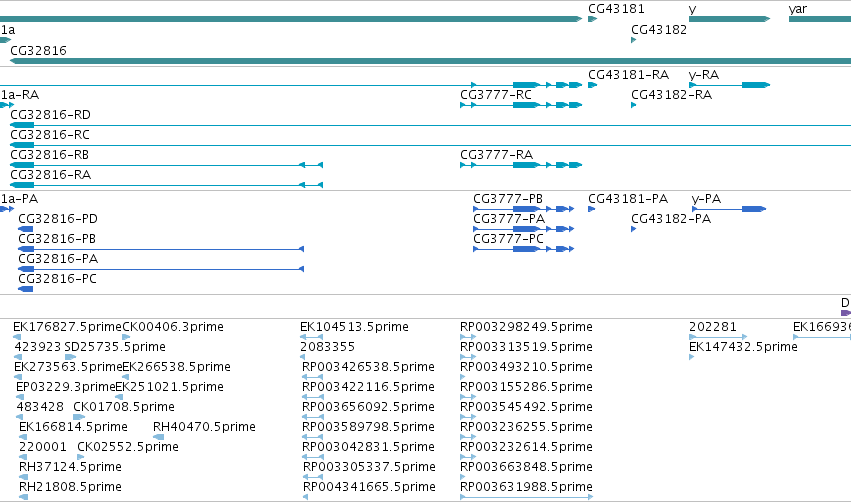Click EST RP003313519.5prime
The width and height of the screenshot is (851, 502).
click(526, 347)
